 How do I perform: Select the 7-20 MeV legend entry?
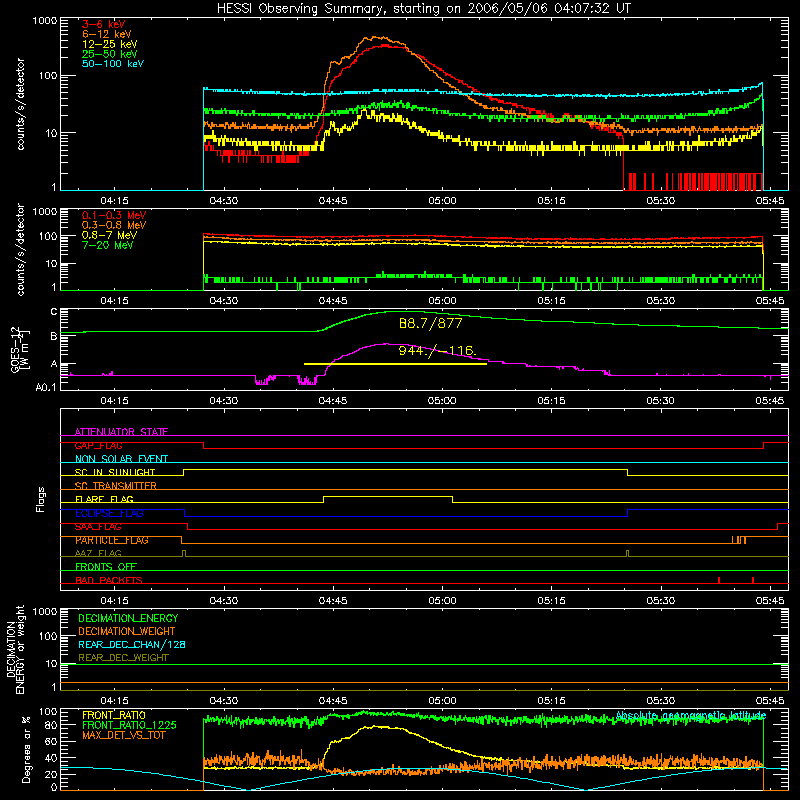pos(107,245)
